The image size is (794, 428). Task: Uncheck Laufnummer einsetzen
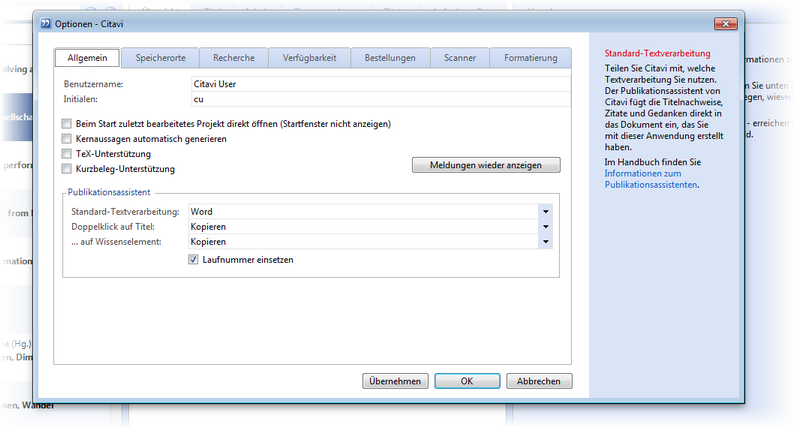(x=193, y=259)
